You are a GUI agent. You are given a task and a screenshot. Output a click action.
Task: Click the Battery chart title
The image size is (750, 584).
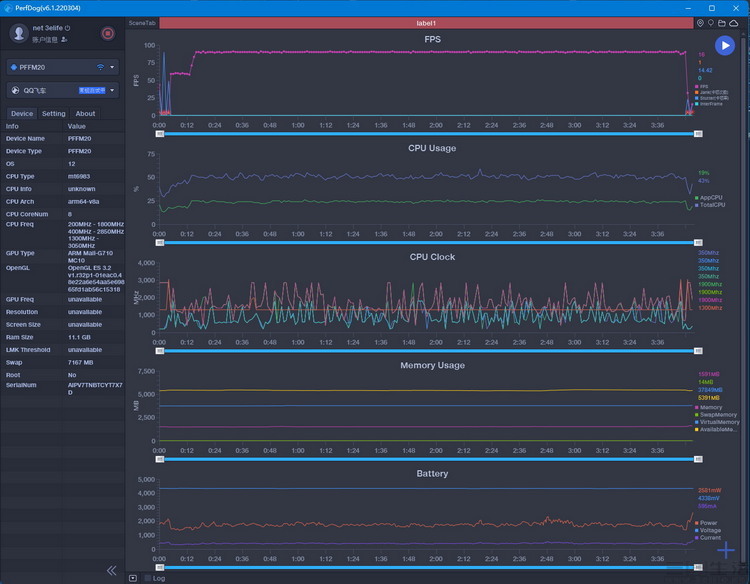click(432, 474)
